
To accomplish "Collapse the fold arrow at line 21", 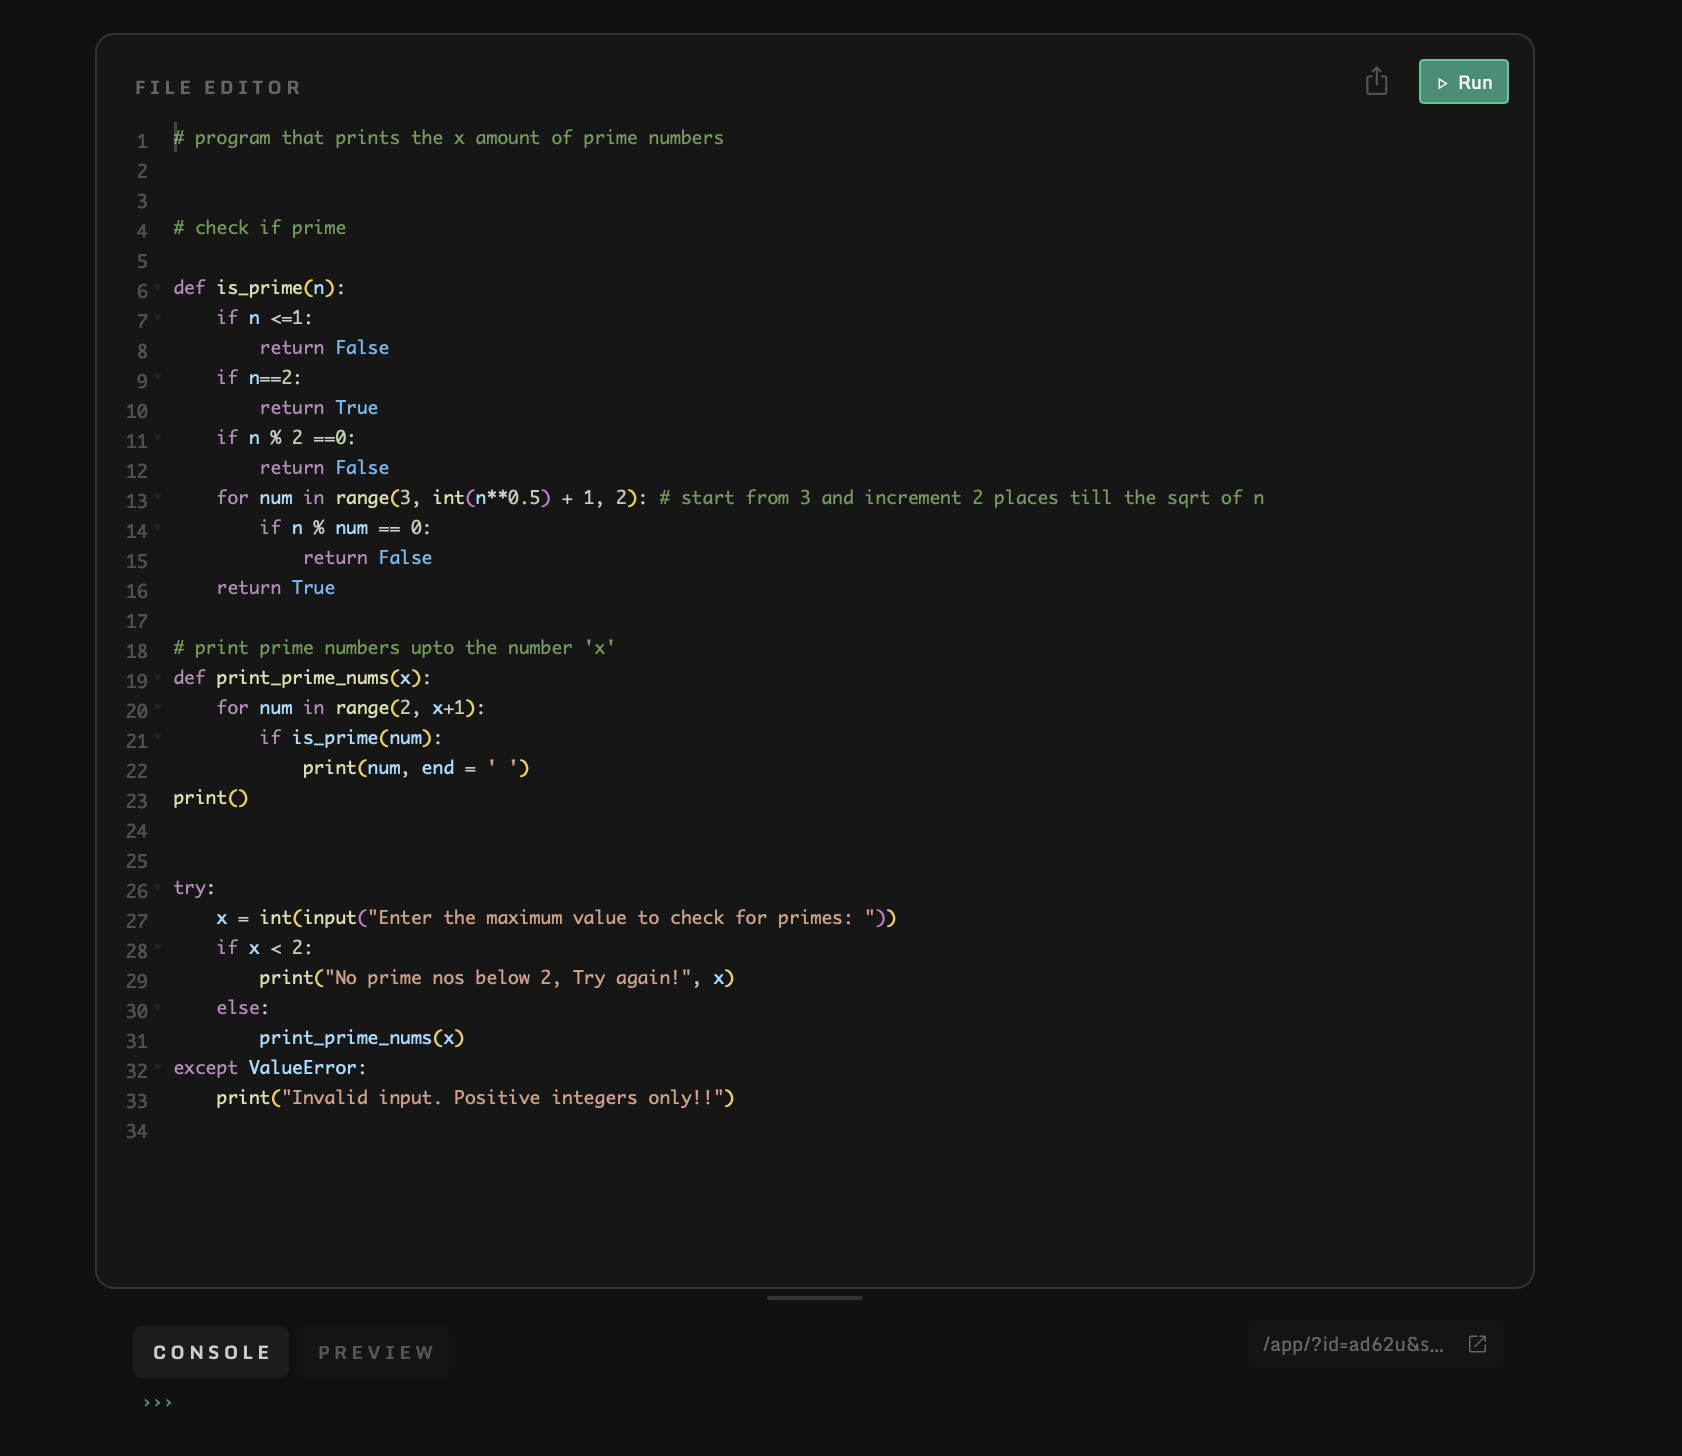I will tap(158, 738).
